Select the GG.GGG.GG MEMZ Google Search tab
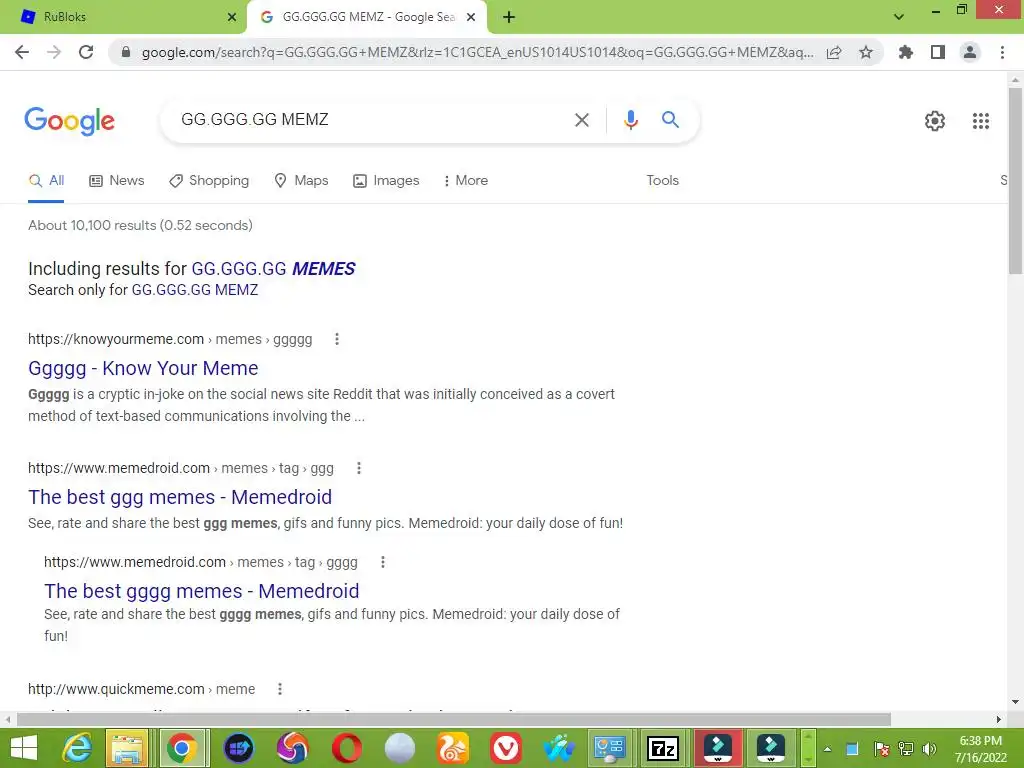Viewport: 1024px width, 768px height. tap(367, 17)
